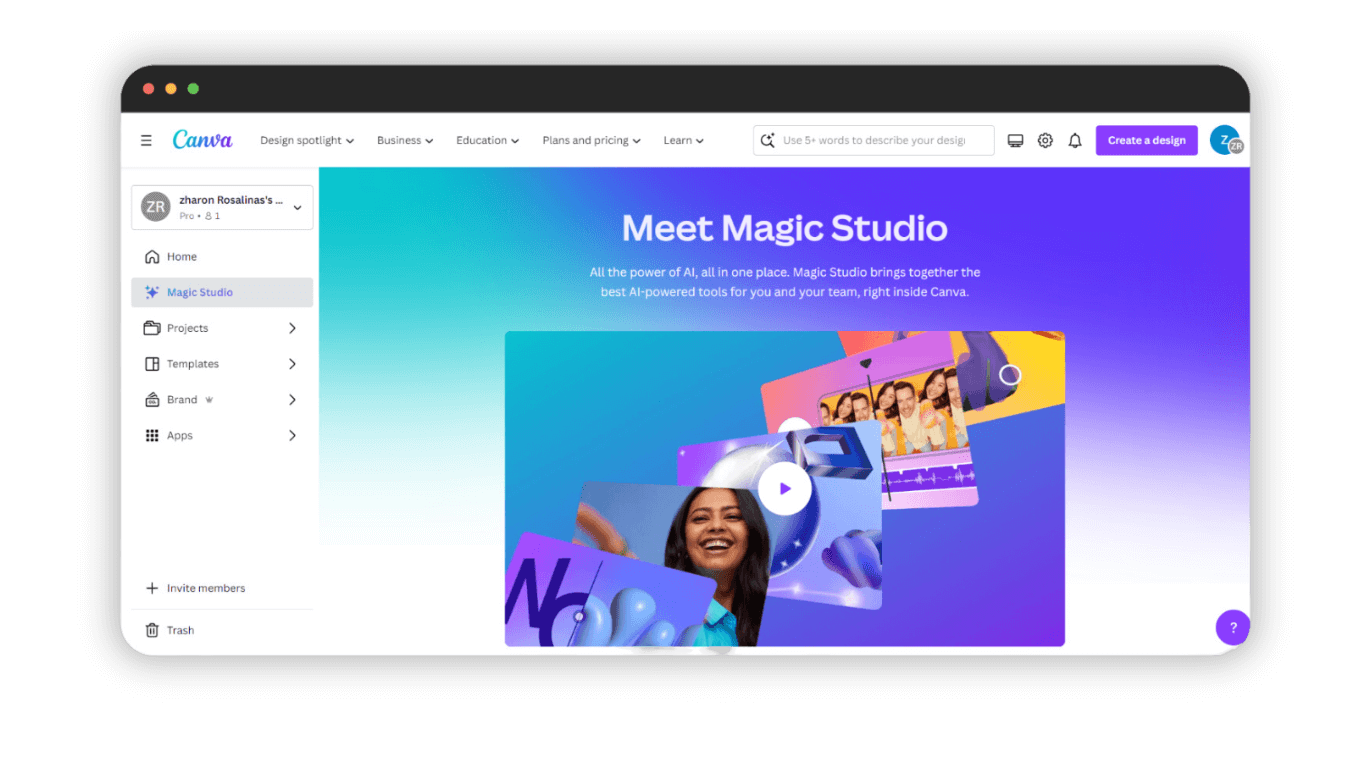Viewport: 1366px width, 768px height.
Task: Open notifications via the bell icon
Action: 1075,140
